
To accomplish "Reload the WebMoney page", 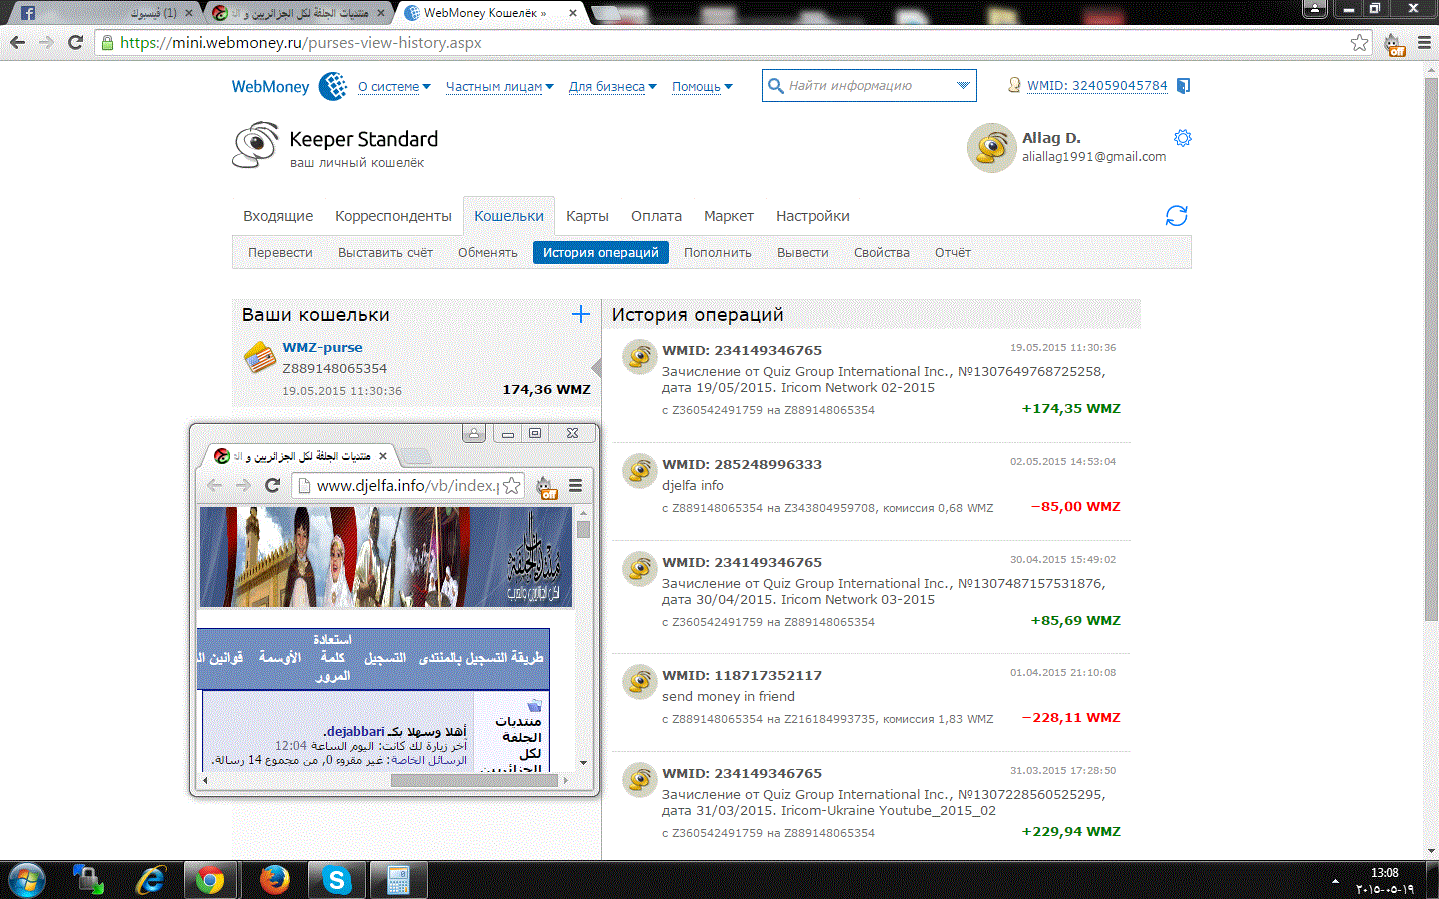I will pos(75,42).
